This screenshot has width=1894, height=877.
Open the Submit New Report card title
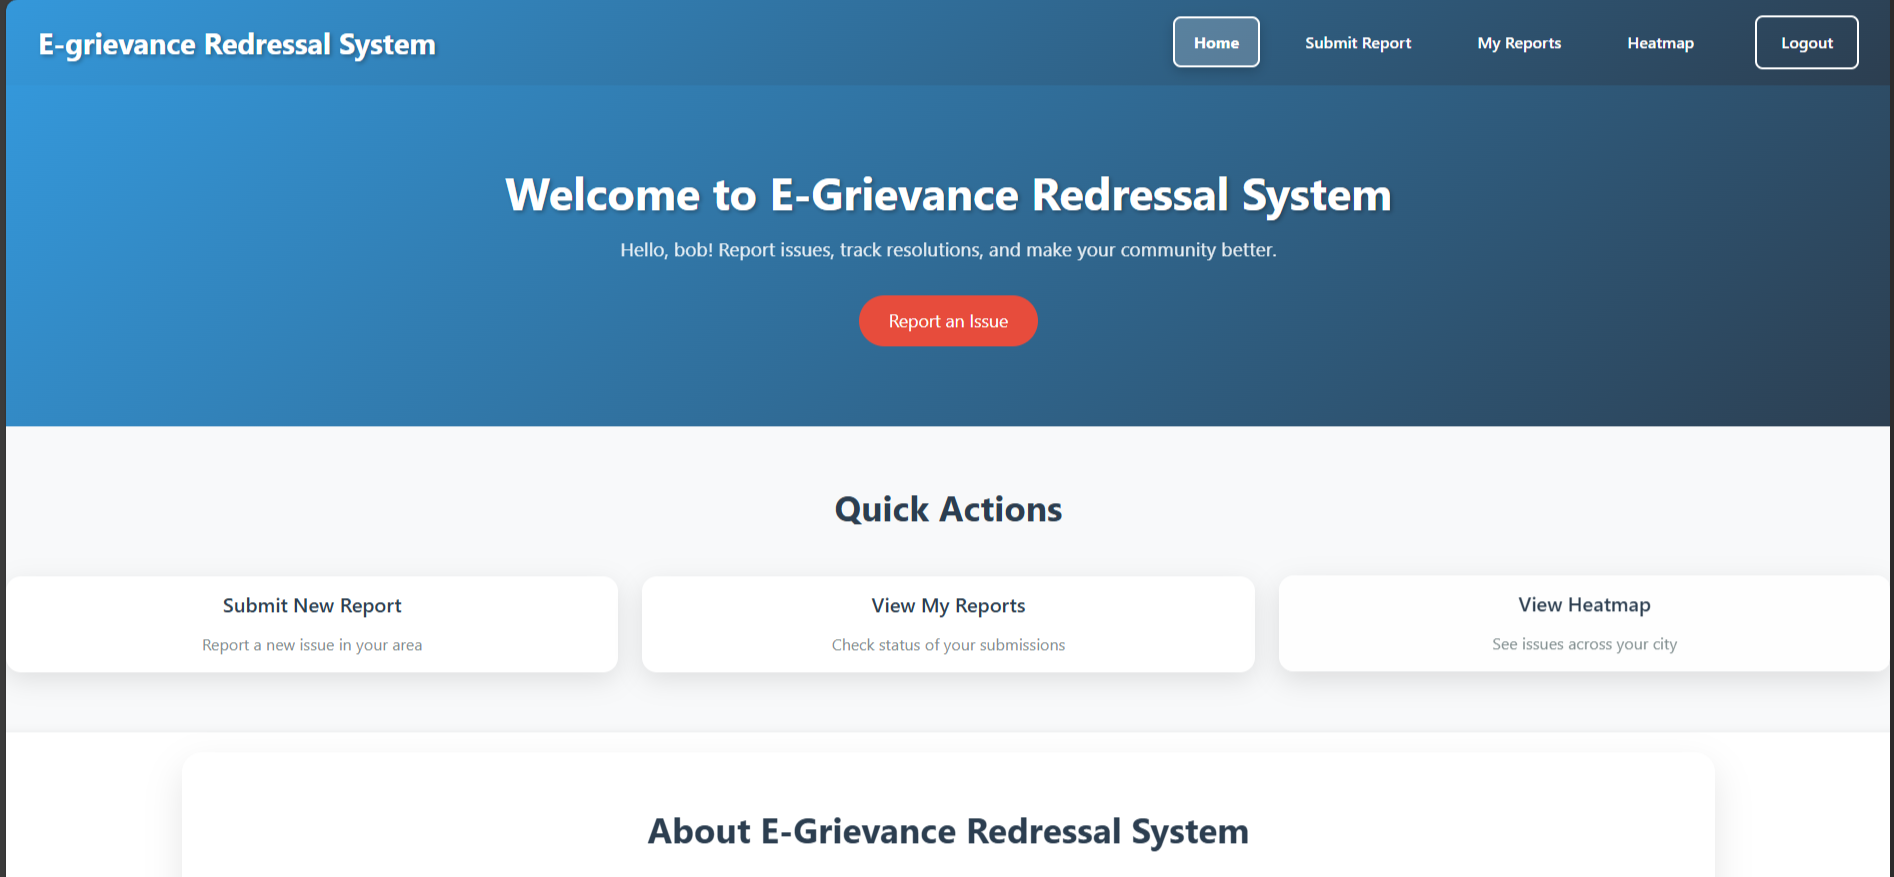click(312, 606)
